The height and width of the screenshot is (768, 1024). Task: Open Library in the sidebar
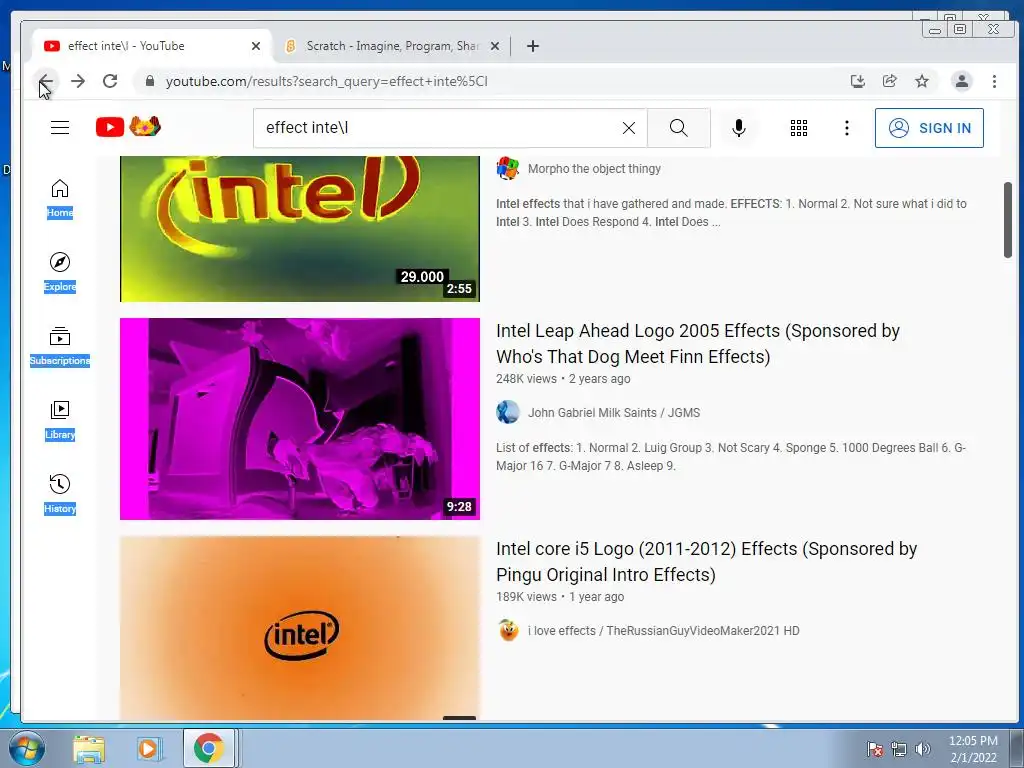coord(60,421)
